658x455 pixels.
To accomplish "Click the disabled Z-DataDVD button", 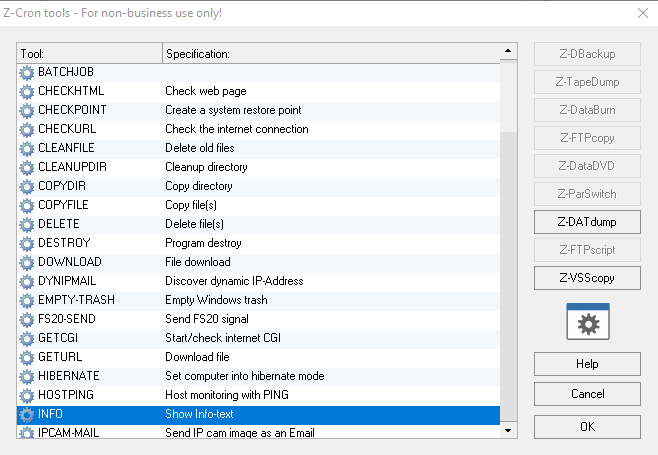I will (587, 166).
